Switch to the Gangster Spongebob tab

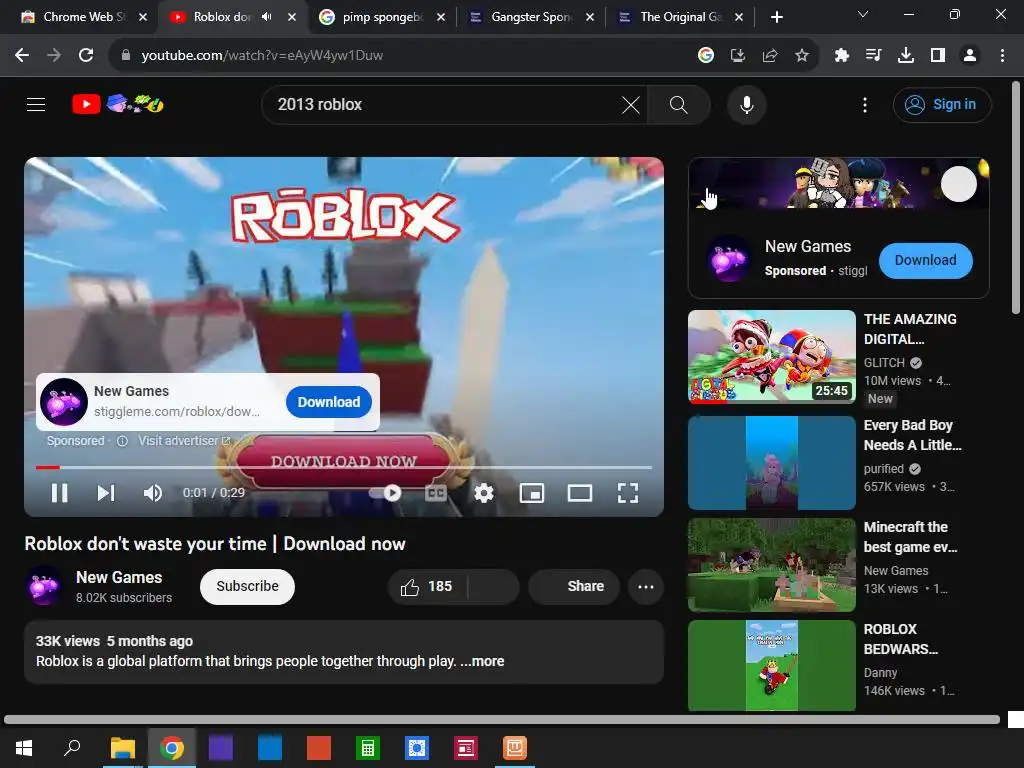pyautogui.click(x=532, y=17)
